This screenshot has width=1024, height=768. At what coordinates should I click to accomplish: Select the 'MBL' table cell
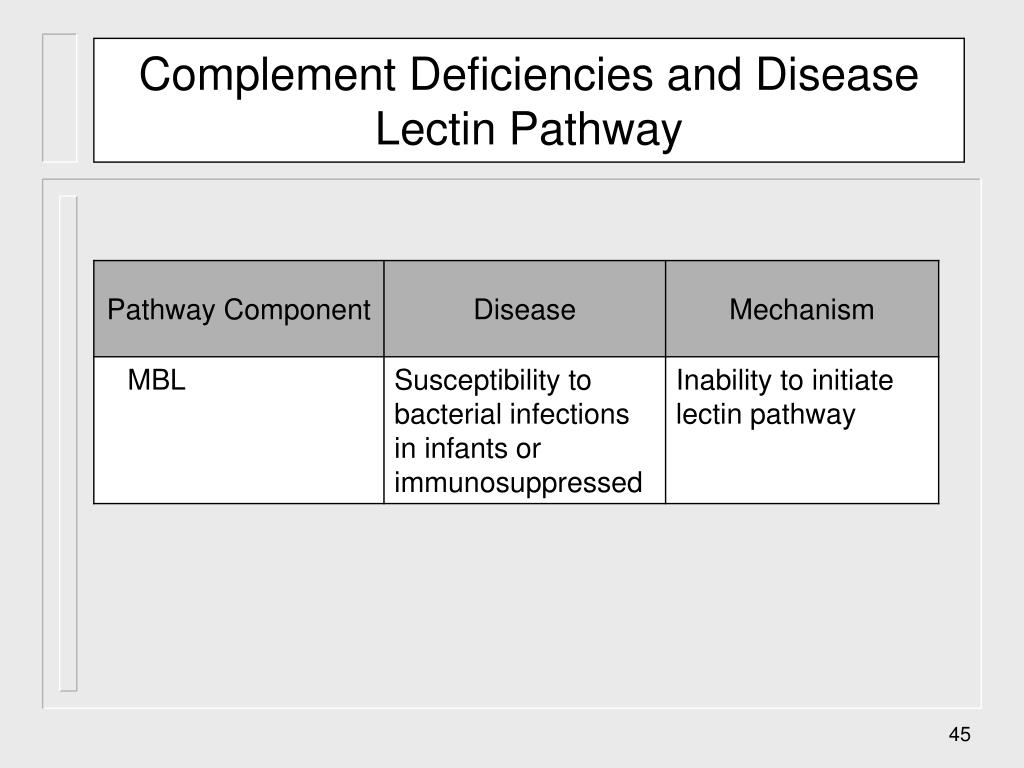238,430
